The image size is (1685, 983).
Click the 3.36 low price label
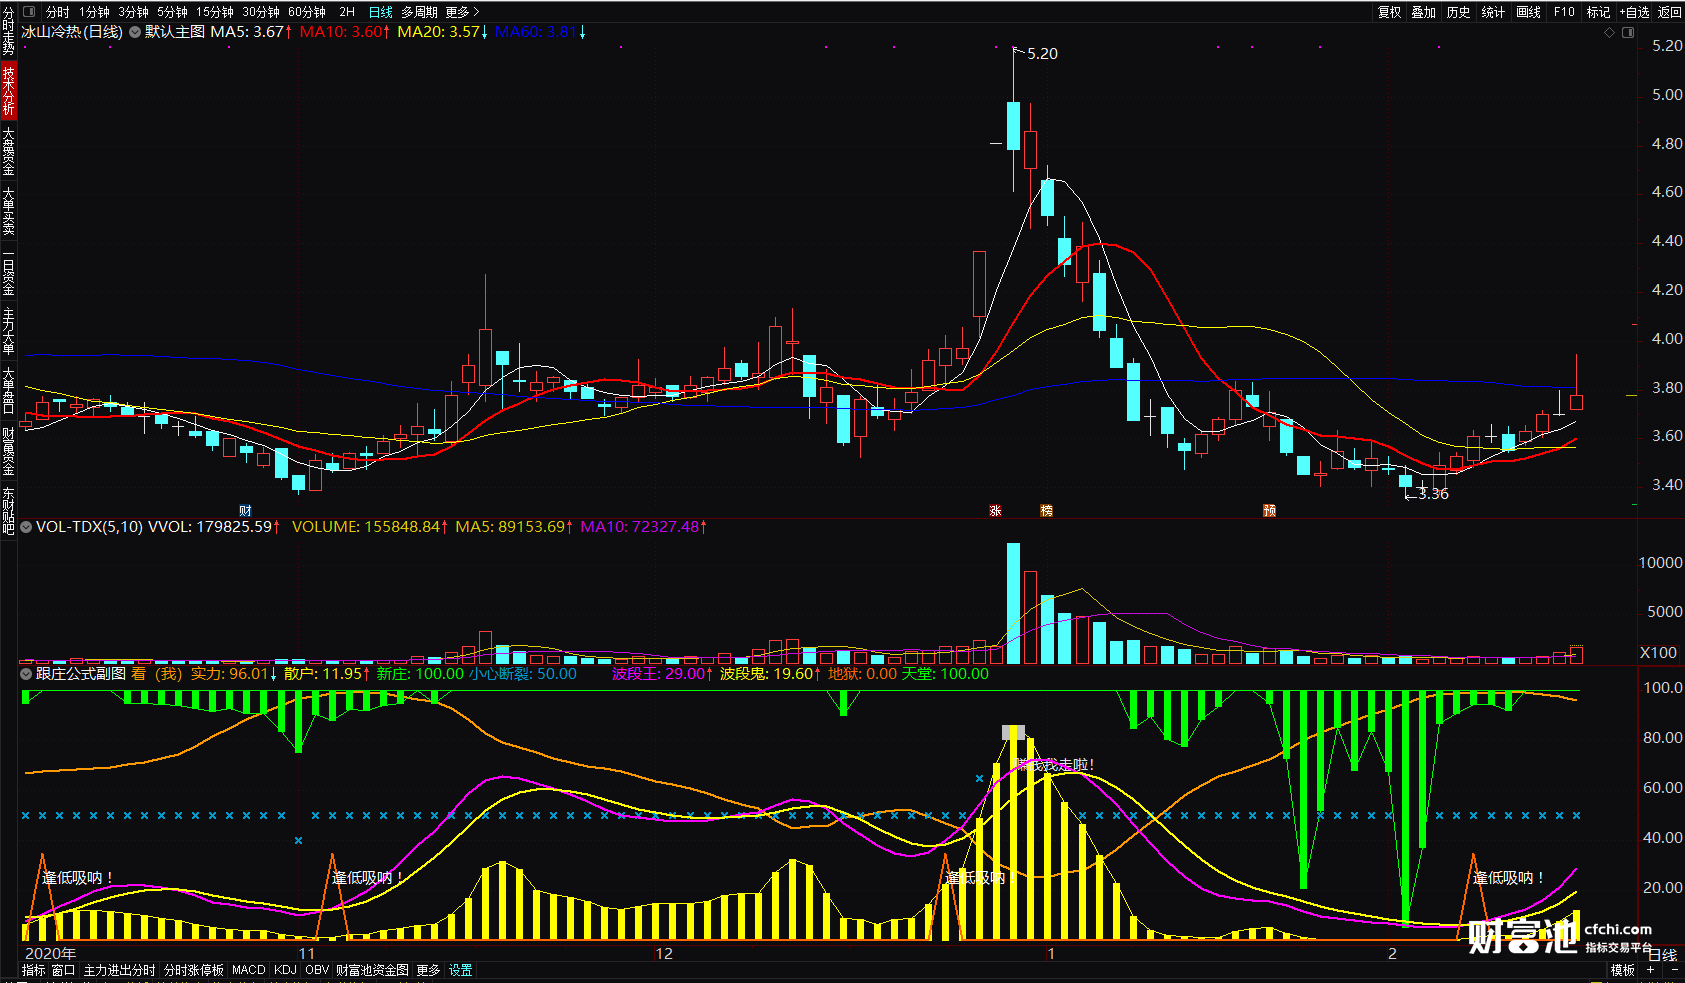click(x=1433, y=494)
